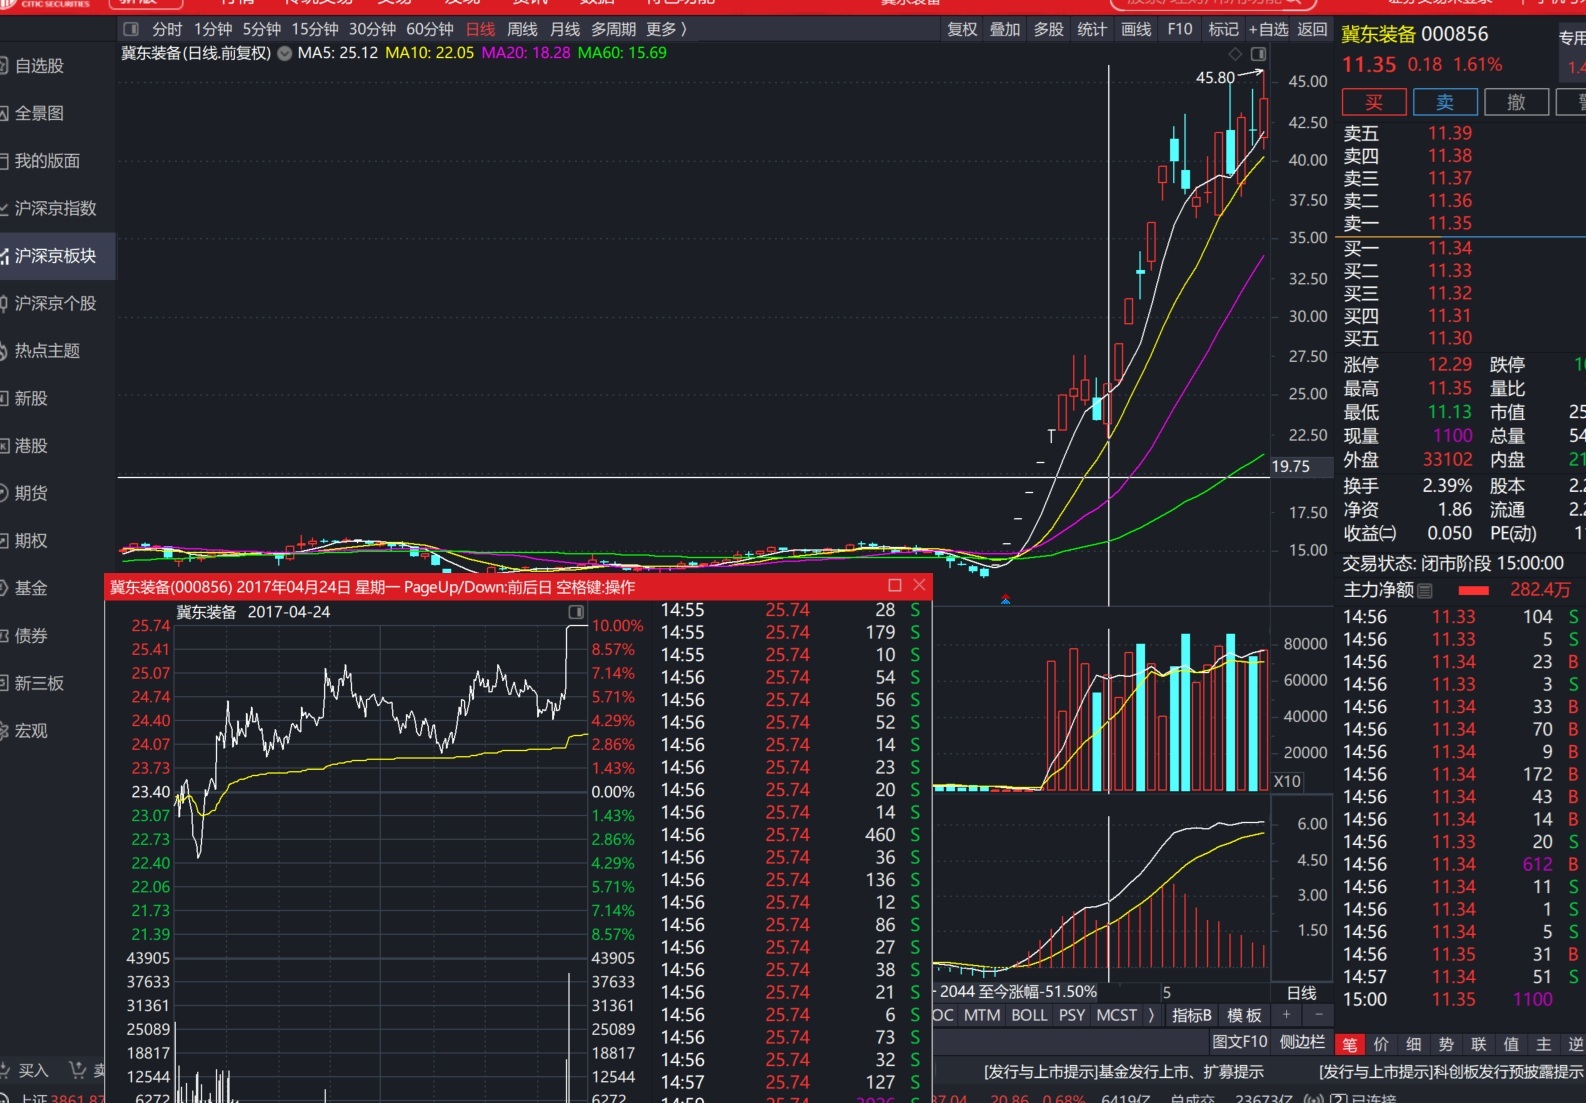Open F10 company info

point(1180,29)
